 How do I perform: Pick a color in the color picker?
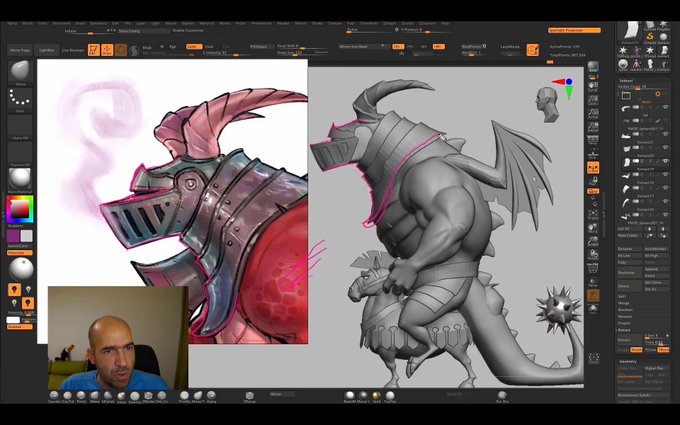20,209
